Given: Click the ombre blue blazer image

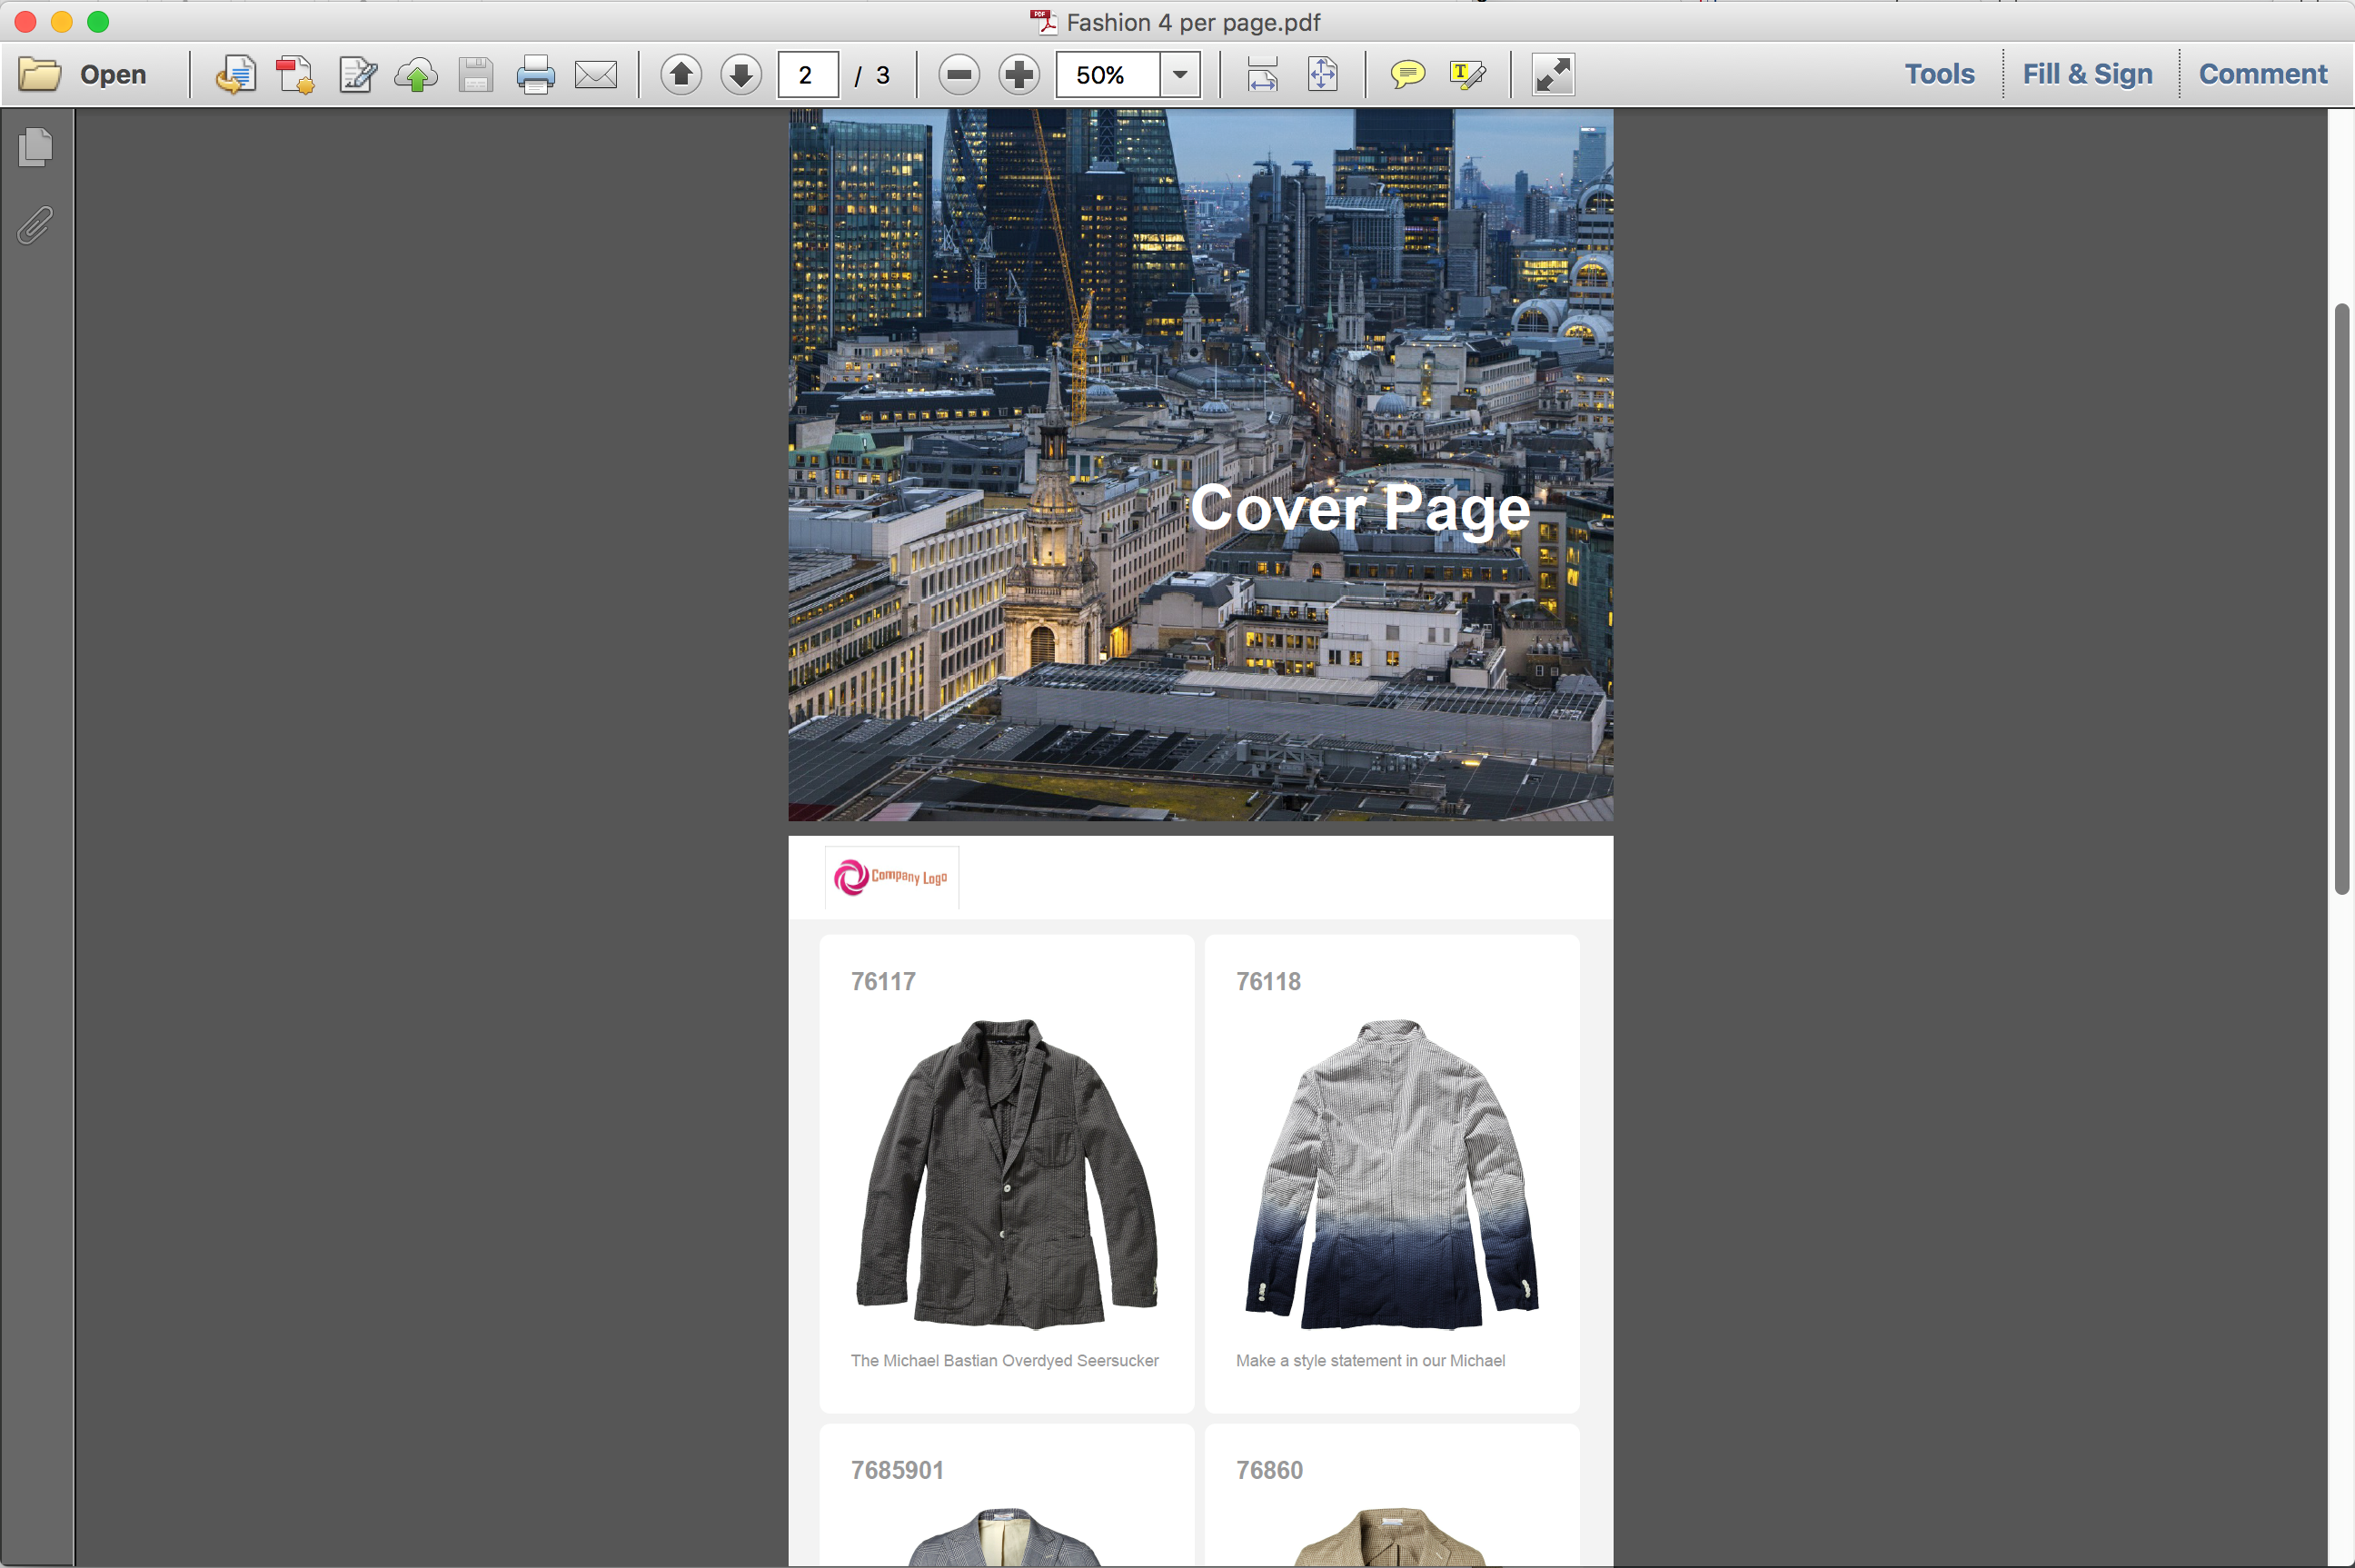Looking at the screenshot, I should [x=1391, y=1174].
